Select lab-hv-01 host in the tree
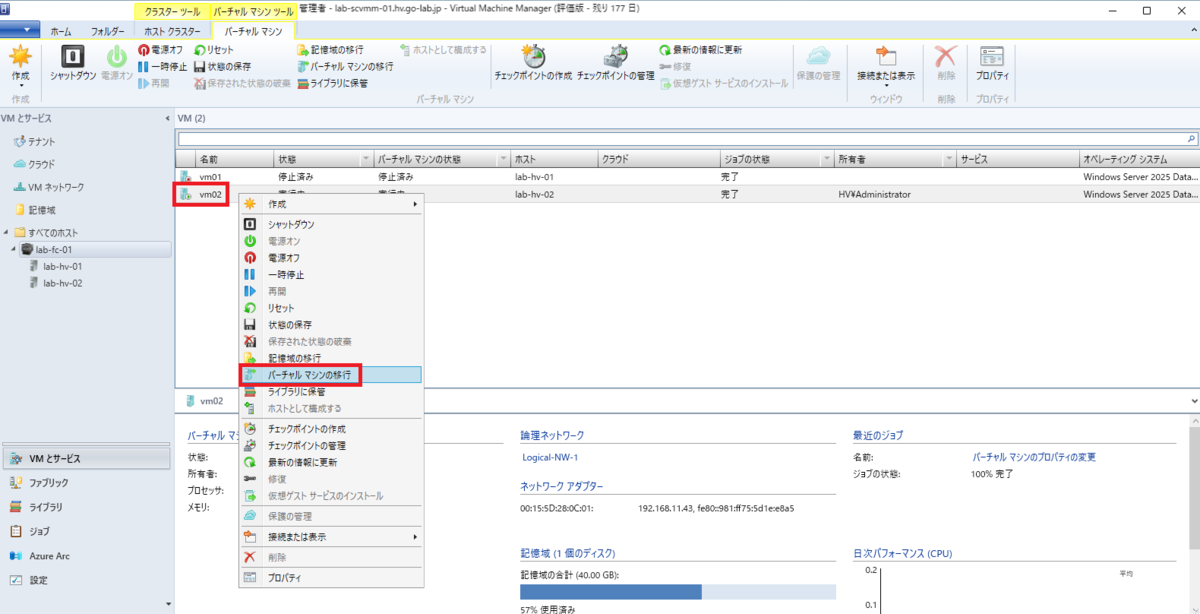Viewport: 1200px width, 614px height. pyautogui.click(x=62, y=266)
